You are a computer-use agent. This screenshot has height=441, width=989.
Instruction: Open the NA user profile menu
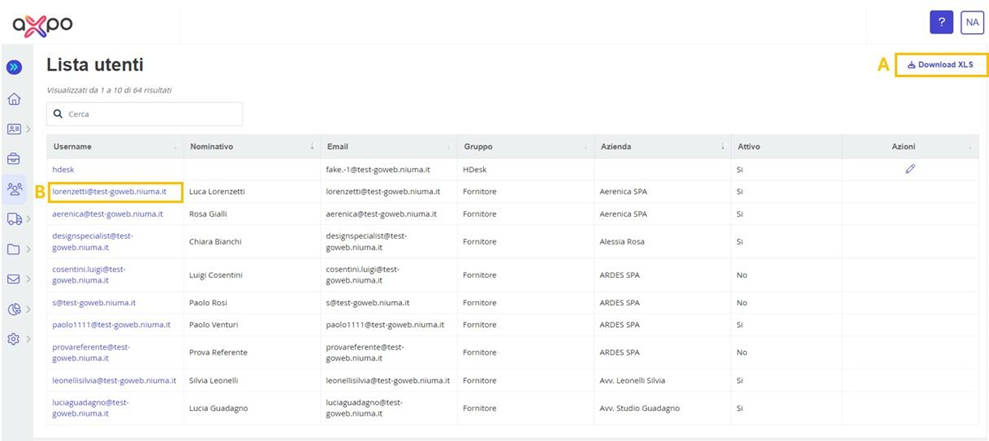[971, 22]
